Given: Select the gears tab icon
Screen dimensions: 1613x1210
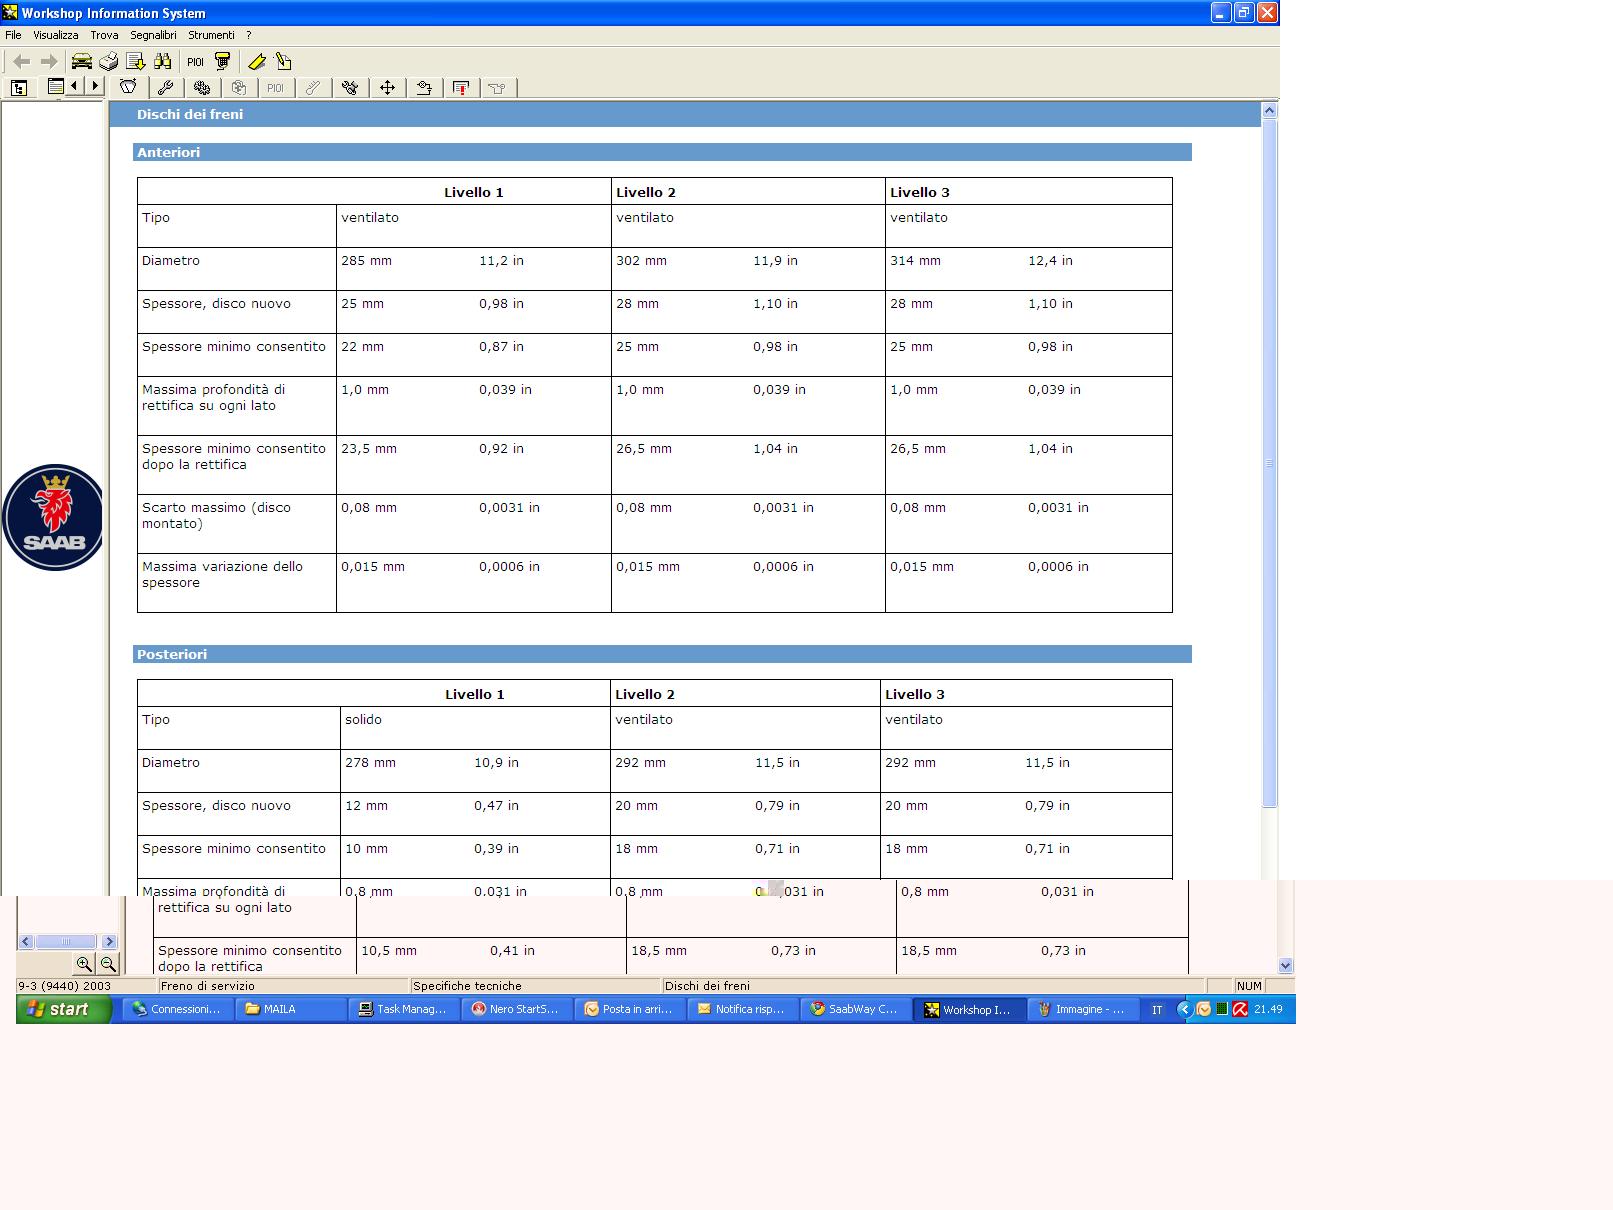Looking at the screenshot, I should tap(202, 88).
